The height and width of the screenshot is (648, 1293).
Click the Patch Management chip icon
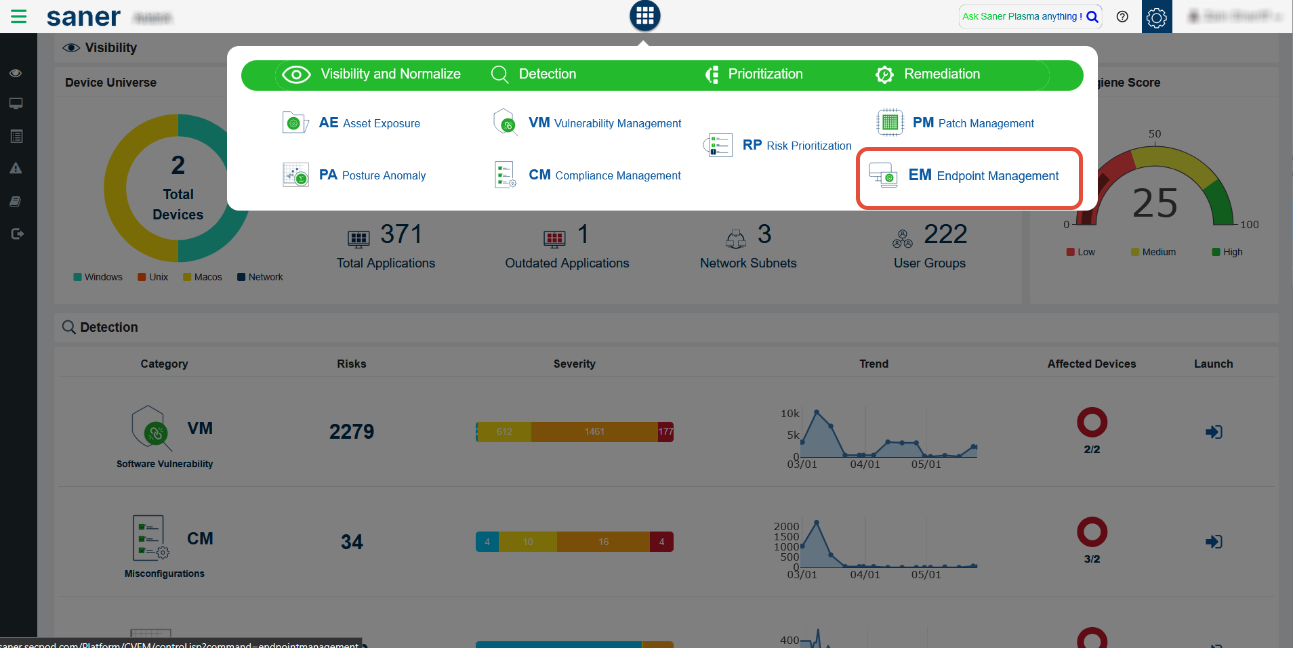click(x=890, y=123)
